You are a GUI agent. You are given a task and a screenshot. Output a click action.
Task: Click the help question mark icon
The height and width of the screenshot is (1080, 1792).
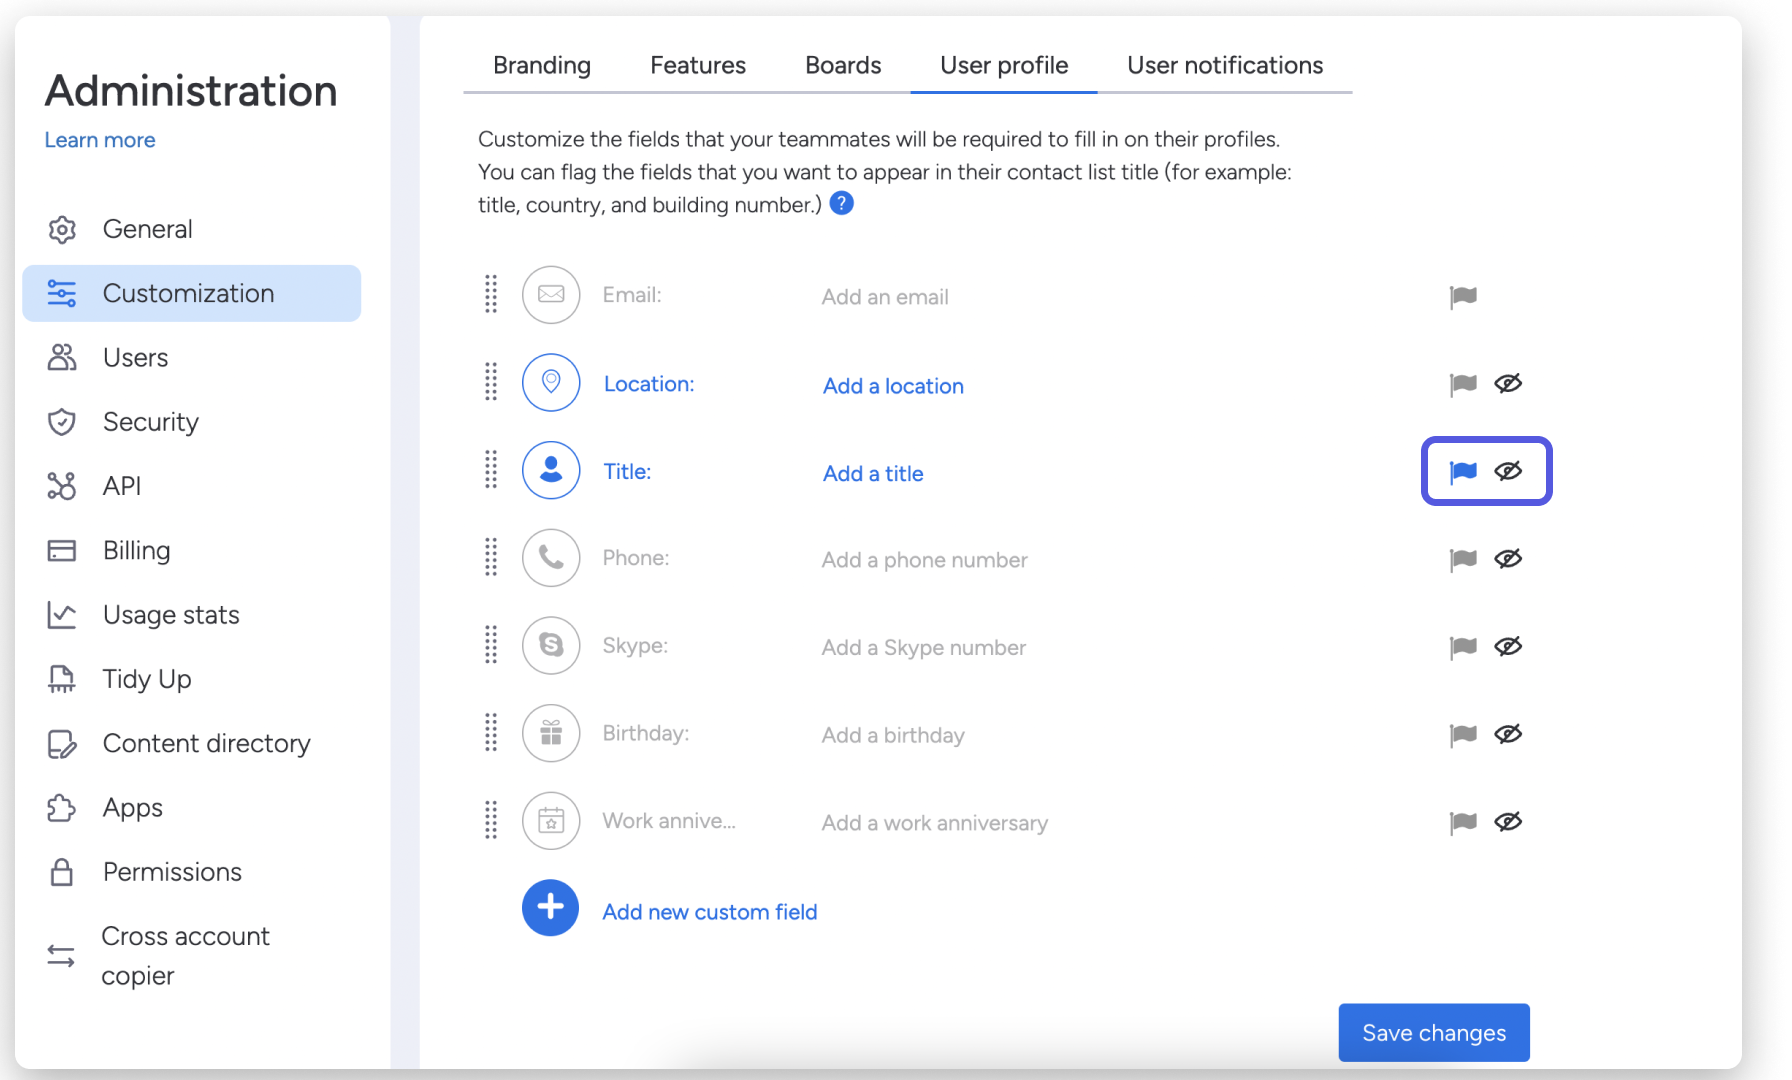click(x=842, y=204)
